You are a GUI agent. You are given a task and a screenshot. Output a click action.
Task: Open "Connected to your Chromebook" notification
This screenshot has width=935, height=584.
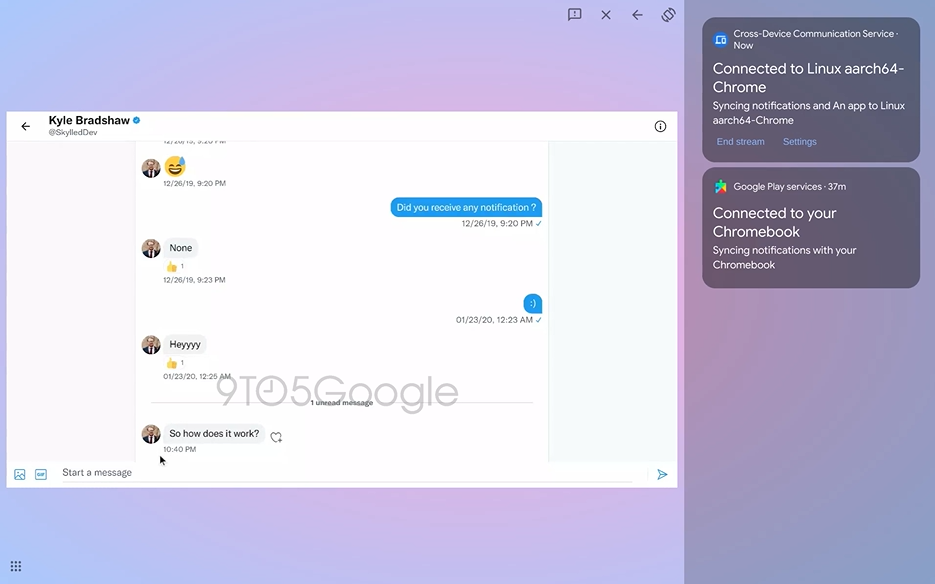tap(811, 228)
